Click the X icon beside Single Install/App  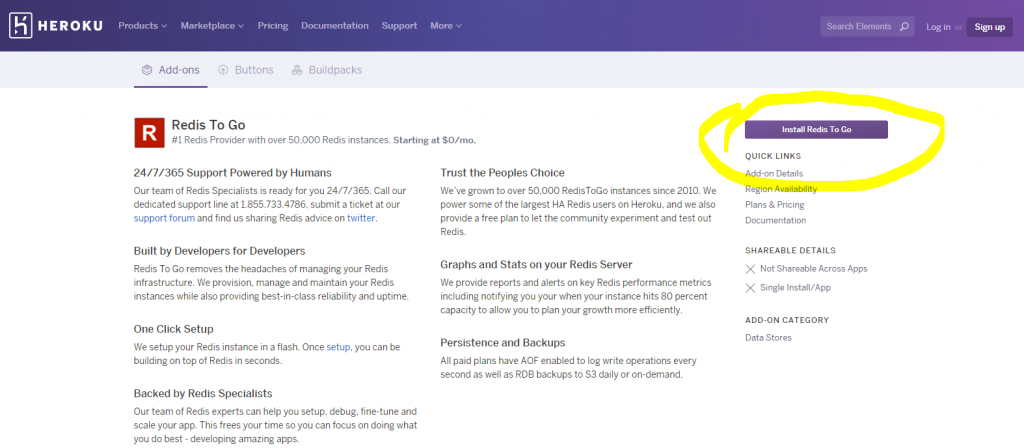coord(750,288)
